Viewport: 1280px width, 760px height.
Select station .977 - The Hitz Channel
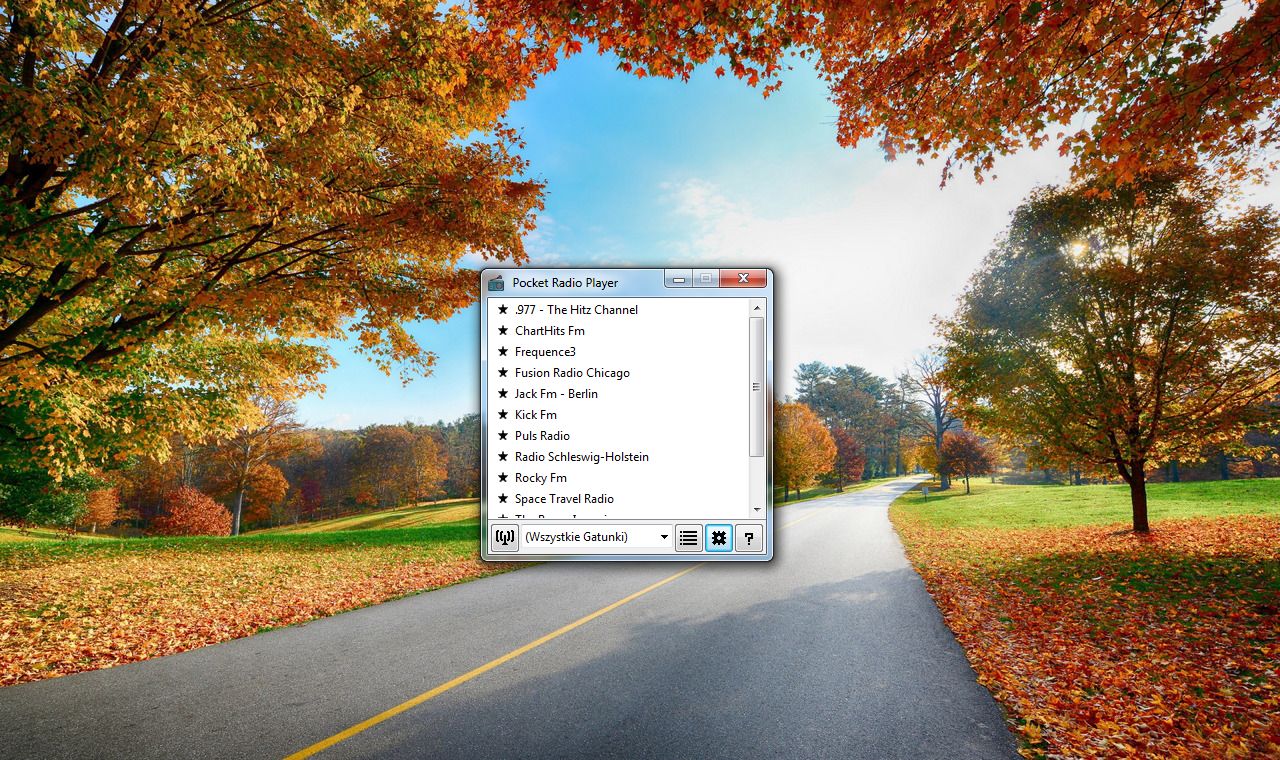click(x=618, y=310)
